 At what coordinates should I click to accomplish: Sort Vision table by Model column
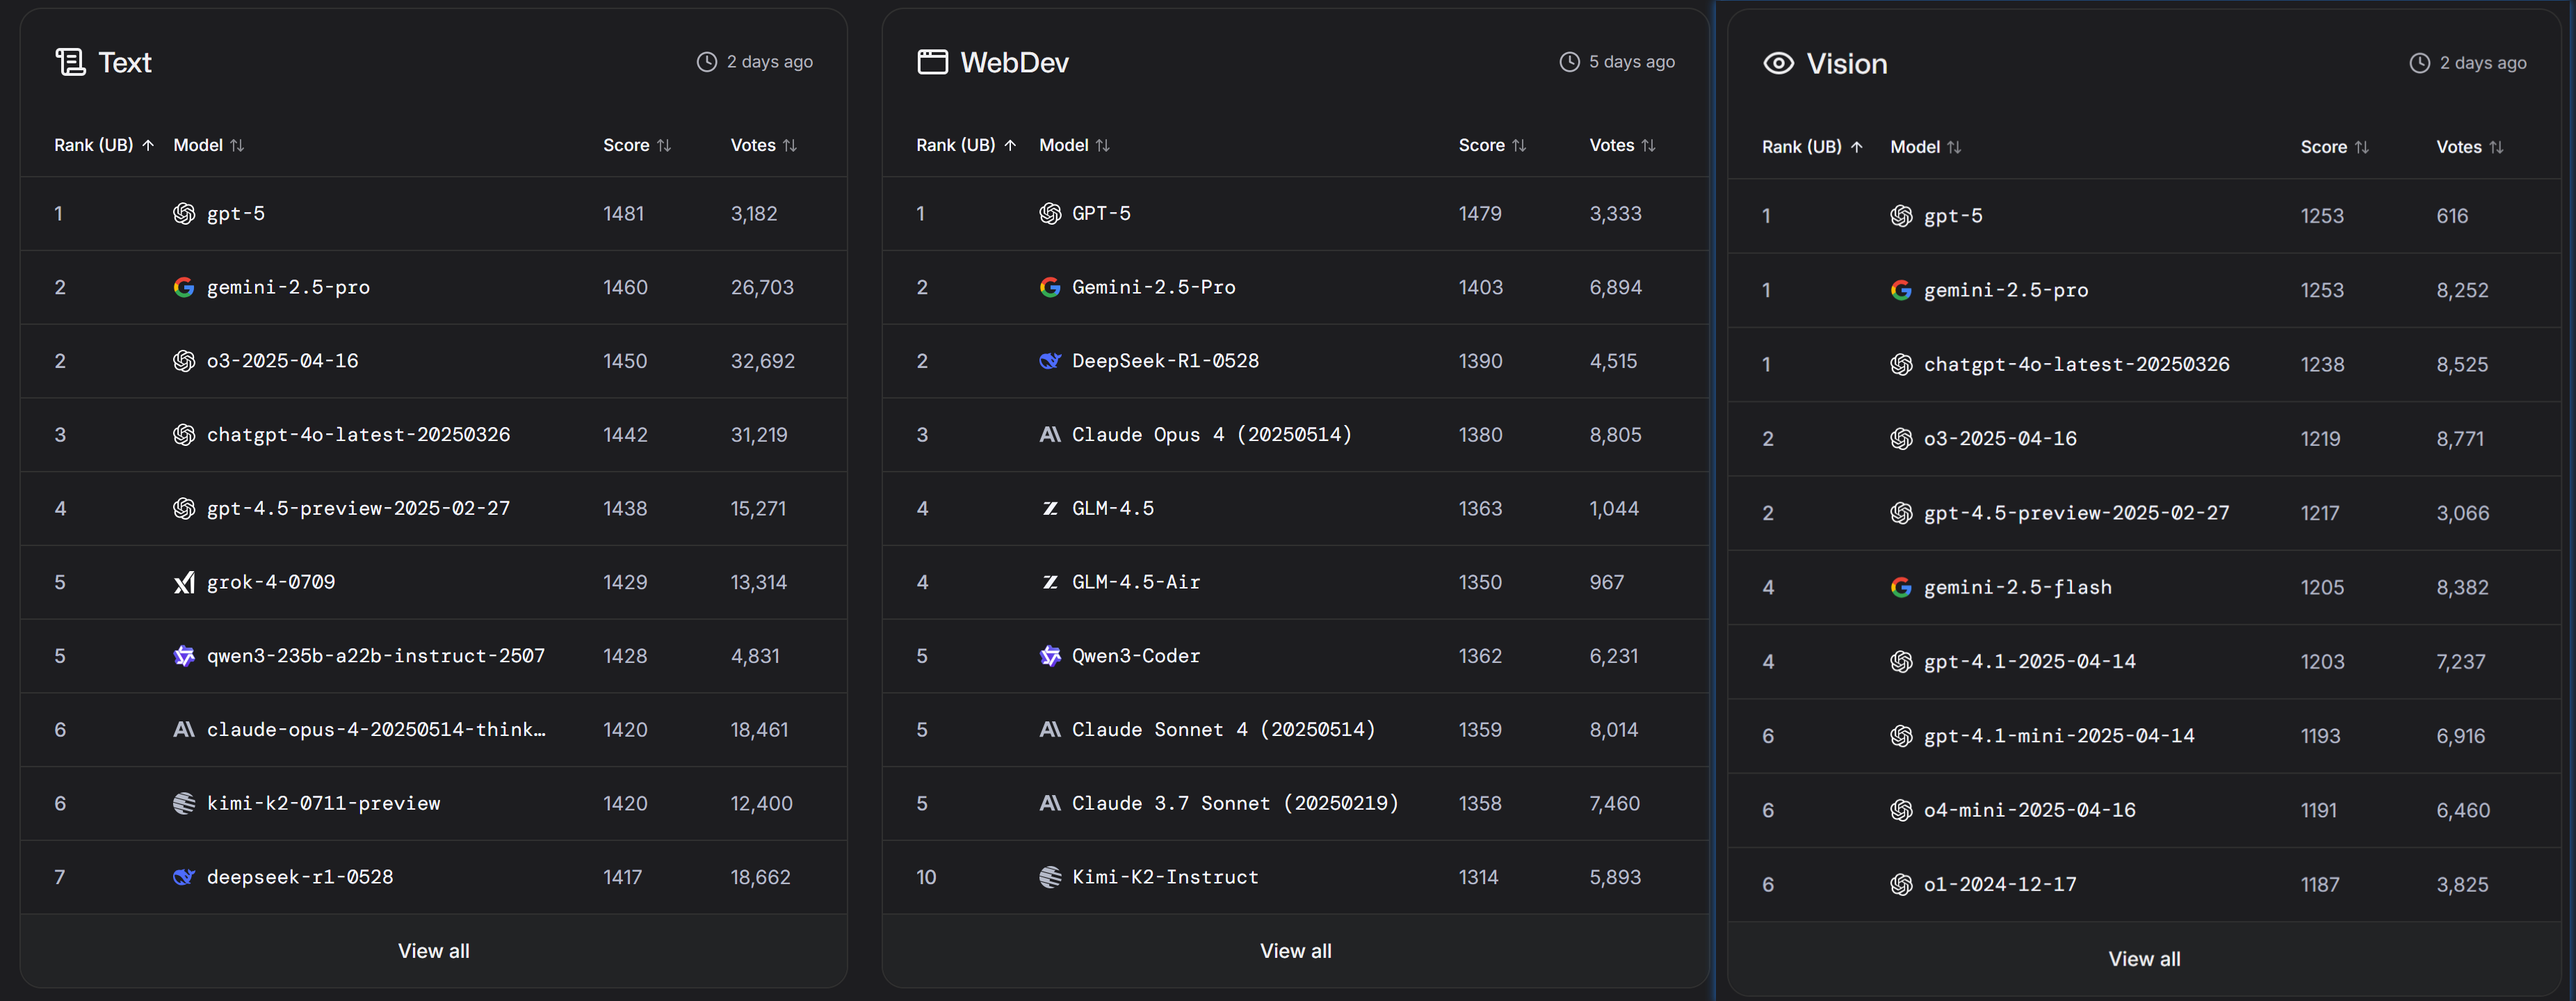[1925, 147]
